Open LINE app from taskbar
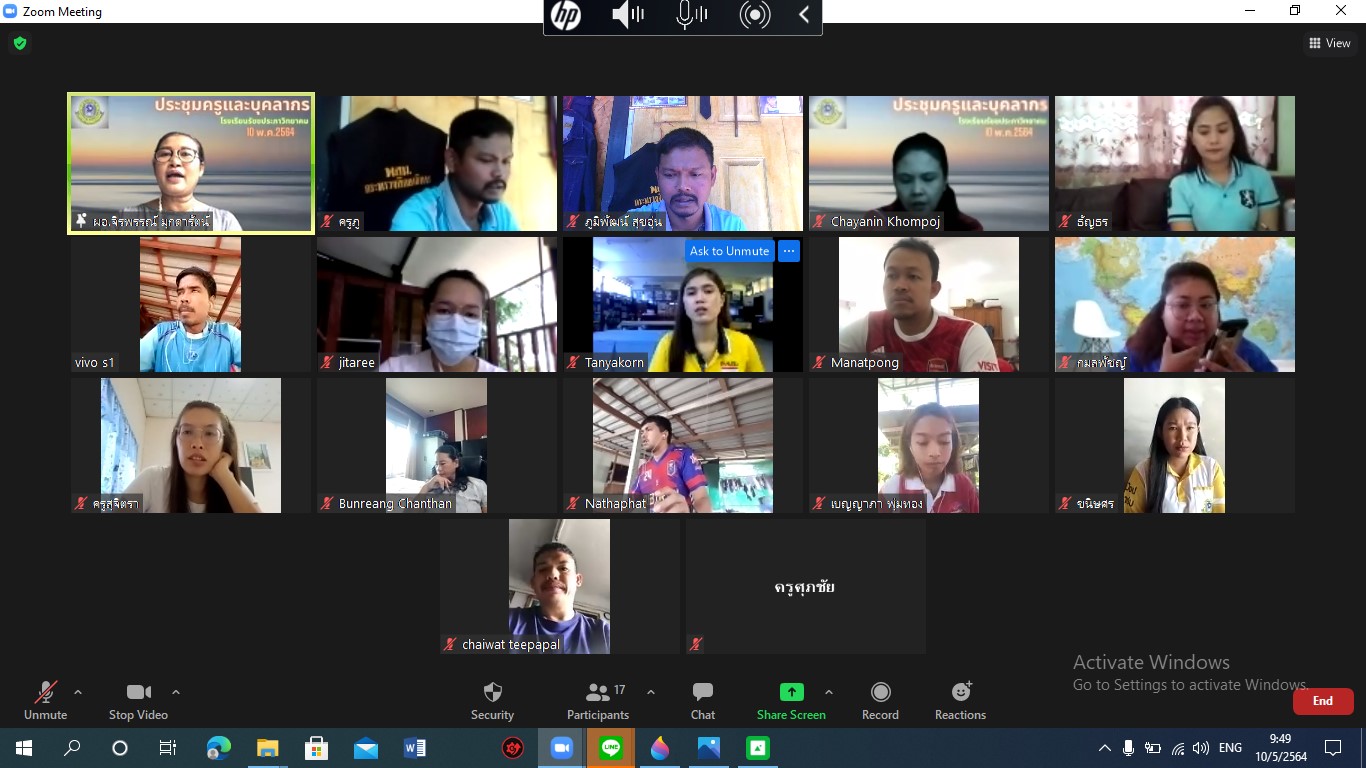1366x768 pixels. click(610, 748)
